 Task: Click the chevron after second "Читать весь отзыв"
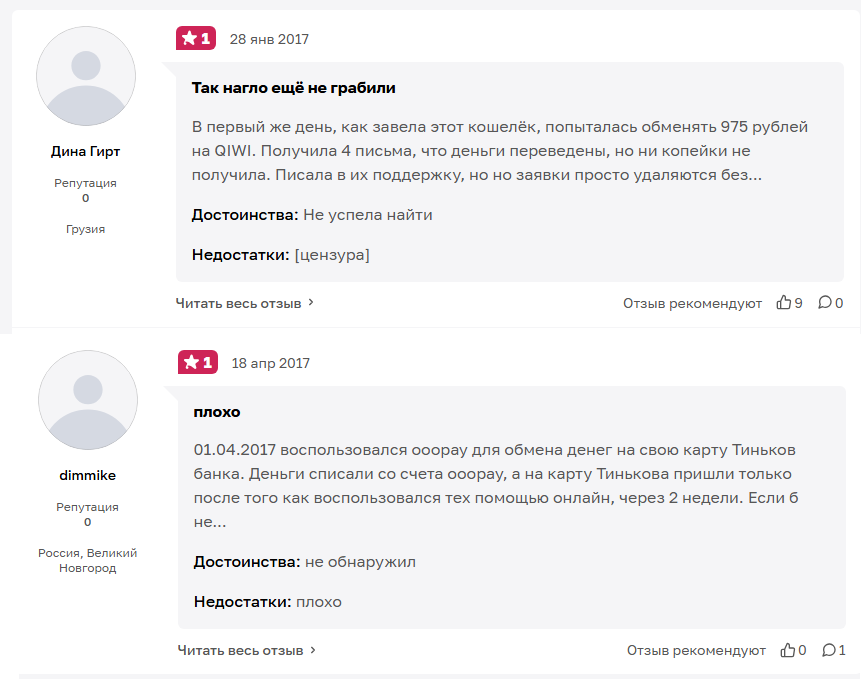pos(314,649)
